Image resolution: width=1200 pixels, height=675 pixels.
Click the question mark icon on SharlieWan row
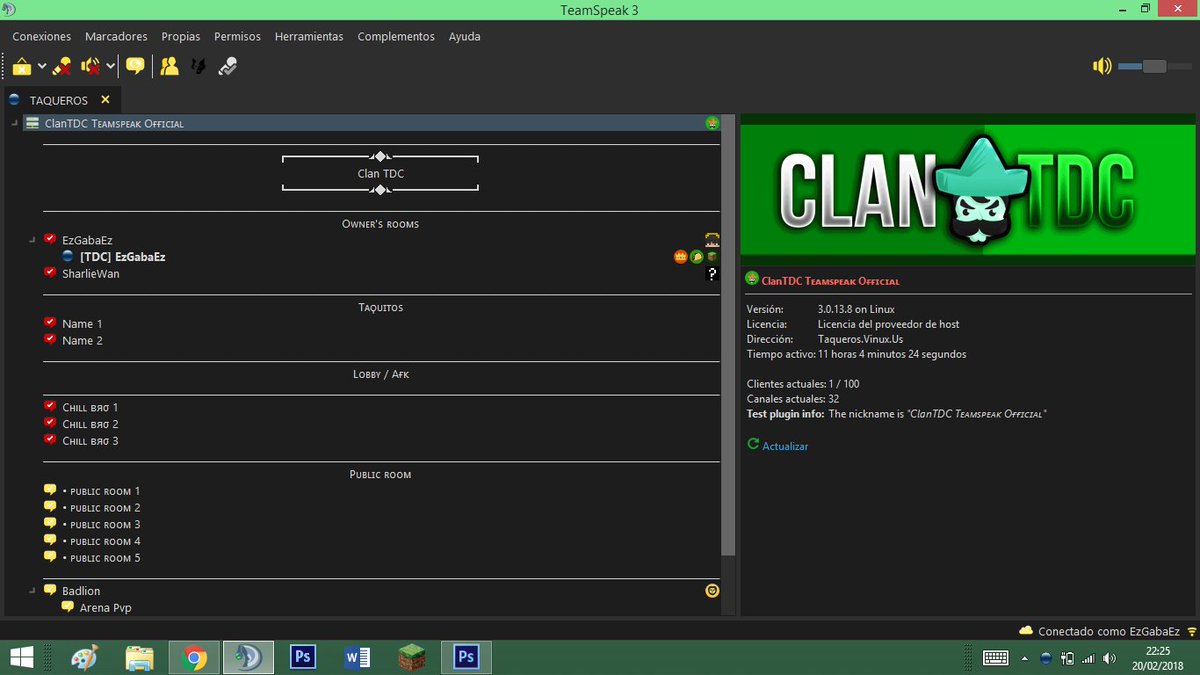[712, 273]
